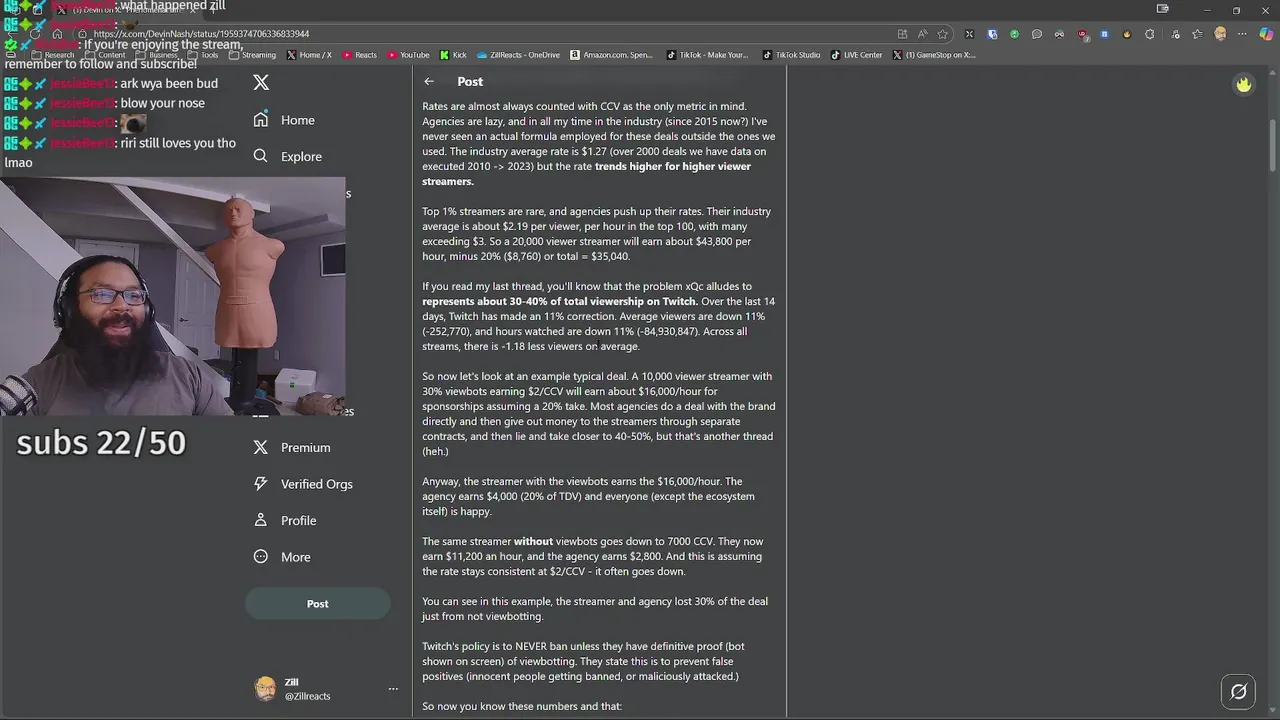Screen dimensions: 1280x720
Task: Open browser settings and more menu
Action: point(1242,34)
